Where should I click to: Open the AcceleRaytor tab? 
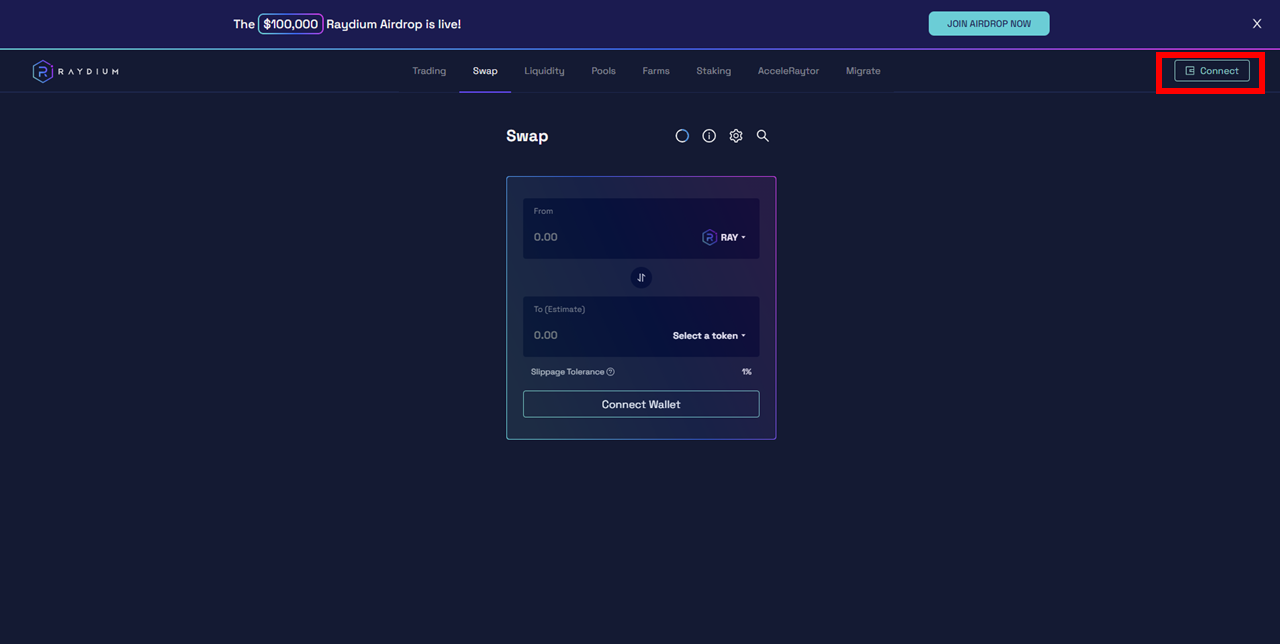pos(788,71)
